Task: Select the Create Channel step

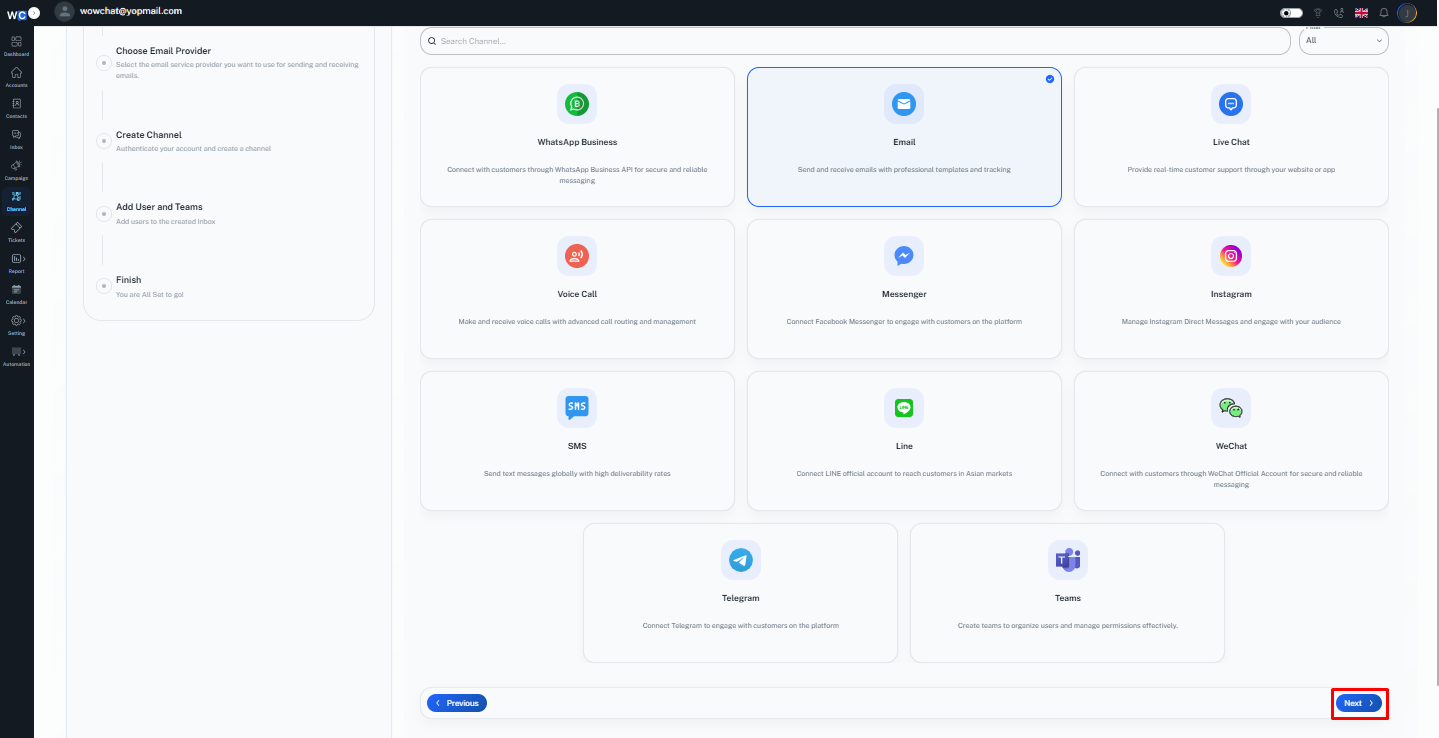Action: (x=149, y=135)
